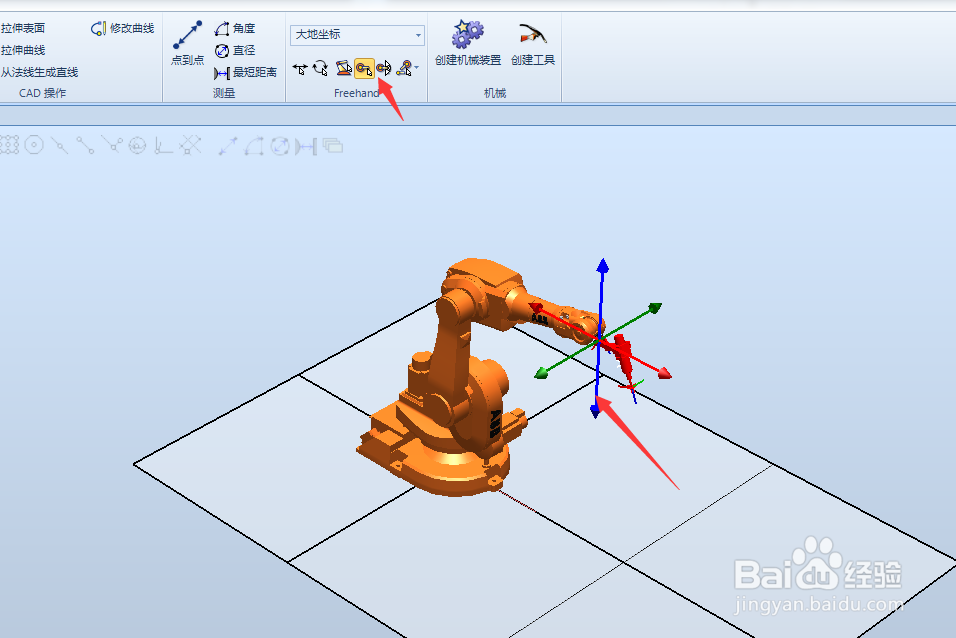Activate the Jog Reorient tool
Viewport: 956px width, 638px height.
point(383,68)
